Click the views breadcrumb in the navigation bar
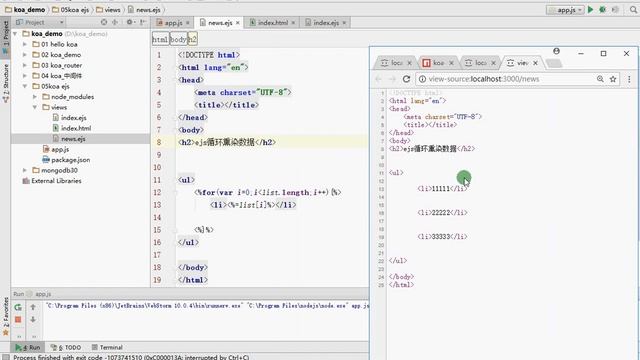The width and height of the screenshot is (640, 360). [108, 9]
